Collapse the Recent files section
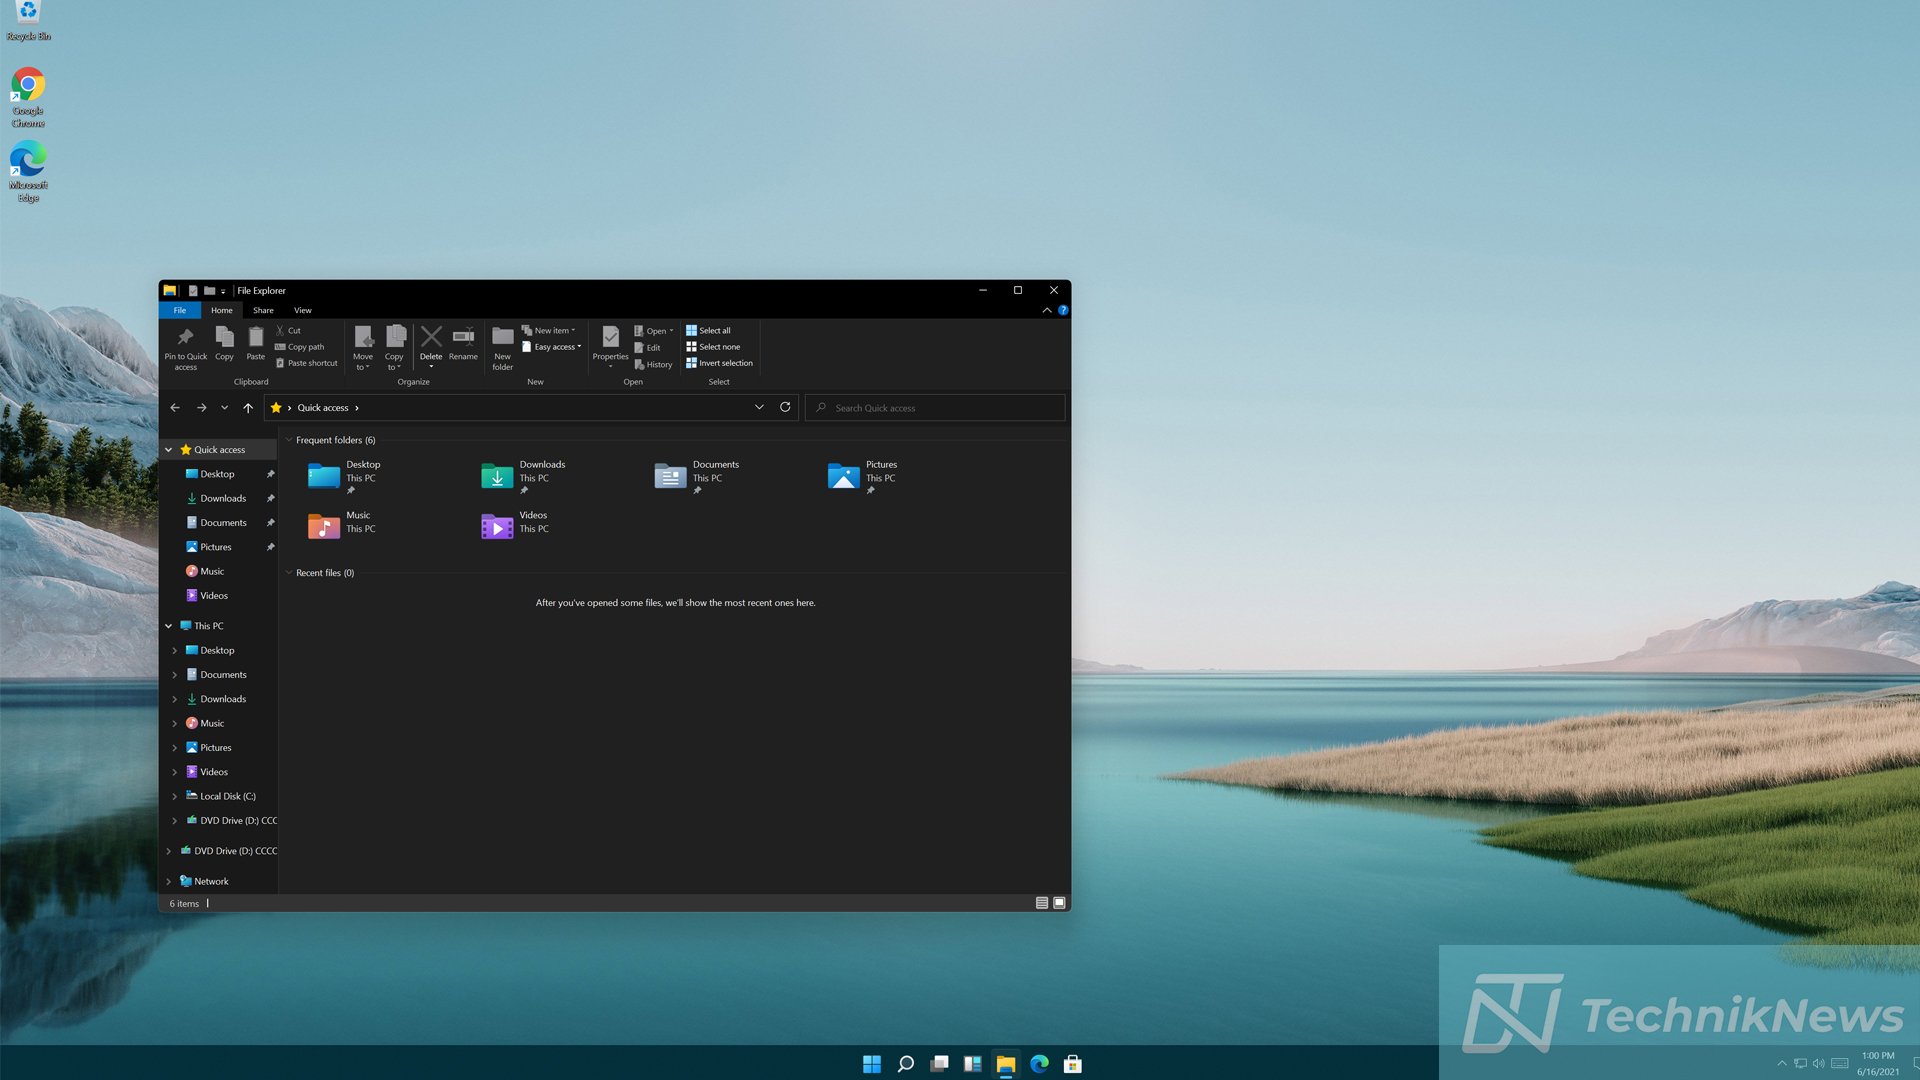 click(x=289, y=573)
